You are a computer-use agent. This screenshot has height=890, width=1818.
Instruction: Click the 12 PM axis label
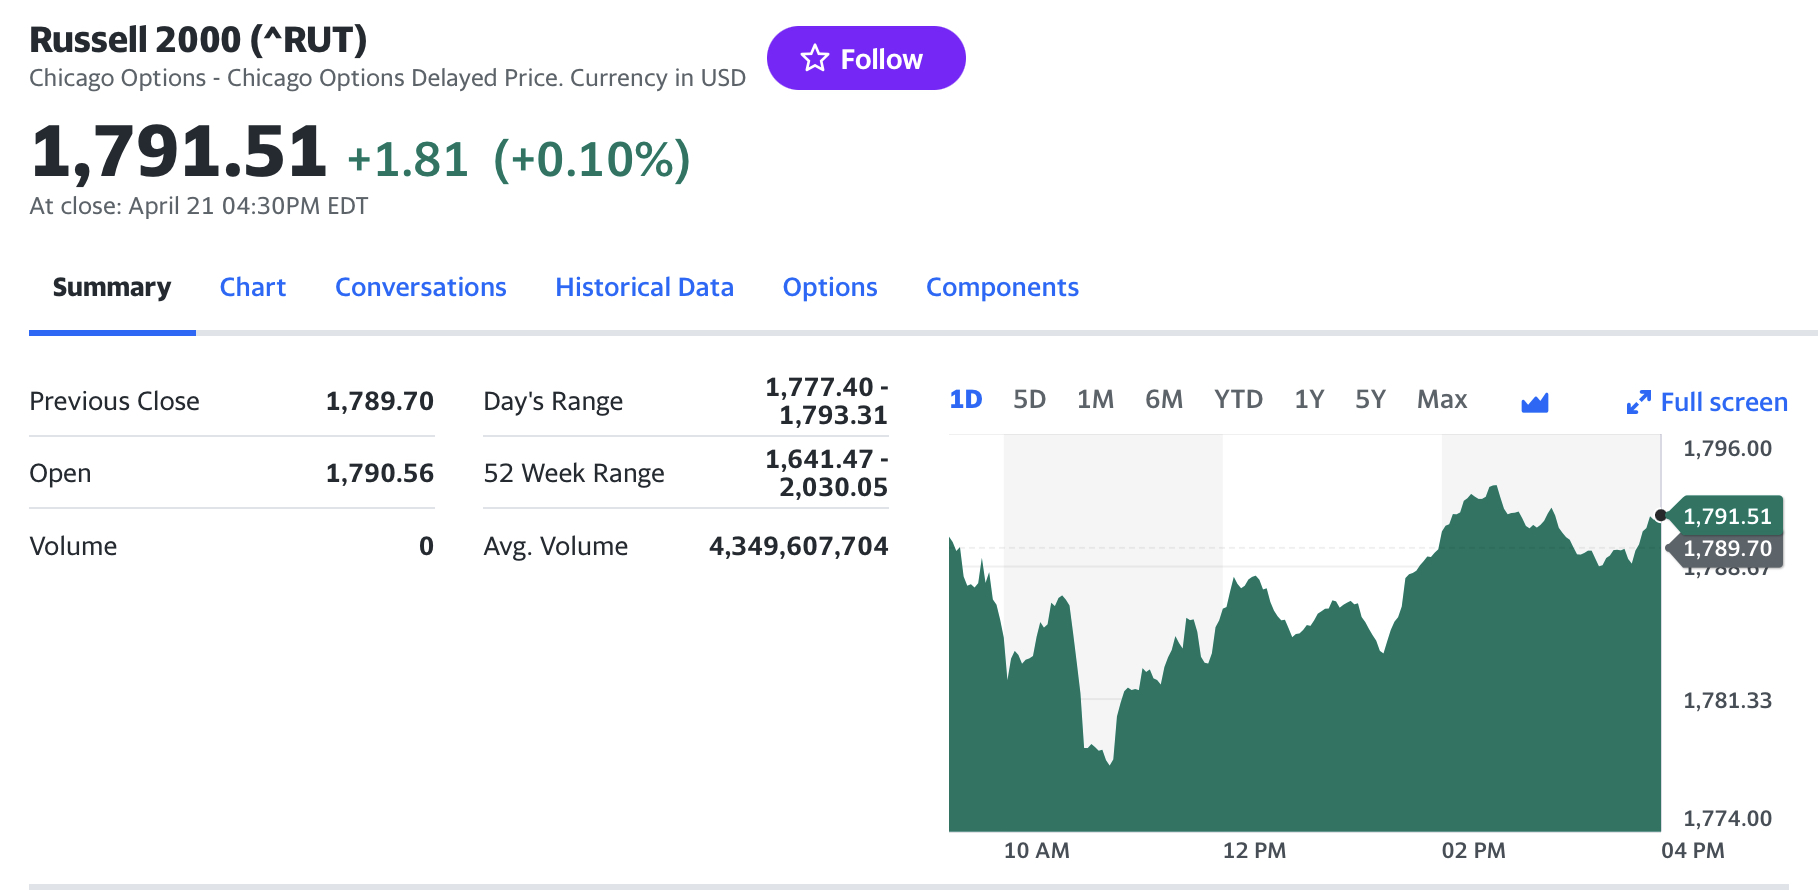coord(1255,851)
